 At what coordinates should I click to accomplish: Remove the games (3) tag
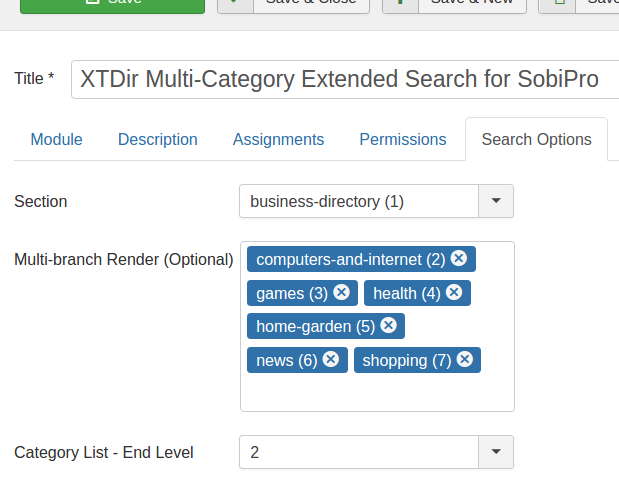click(x=341, y=293)
